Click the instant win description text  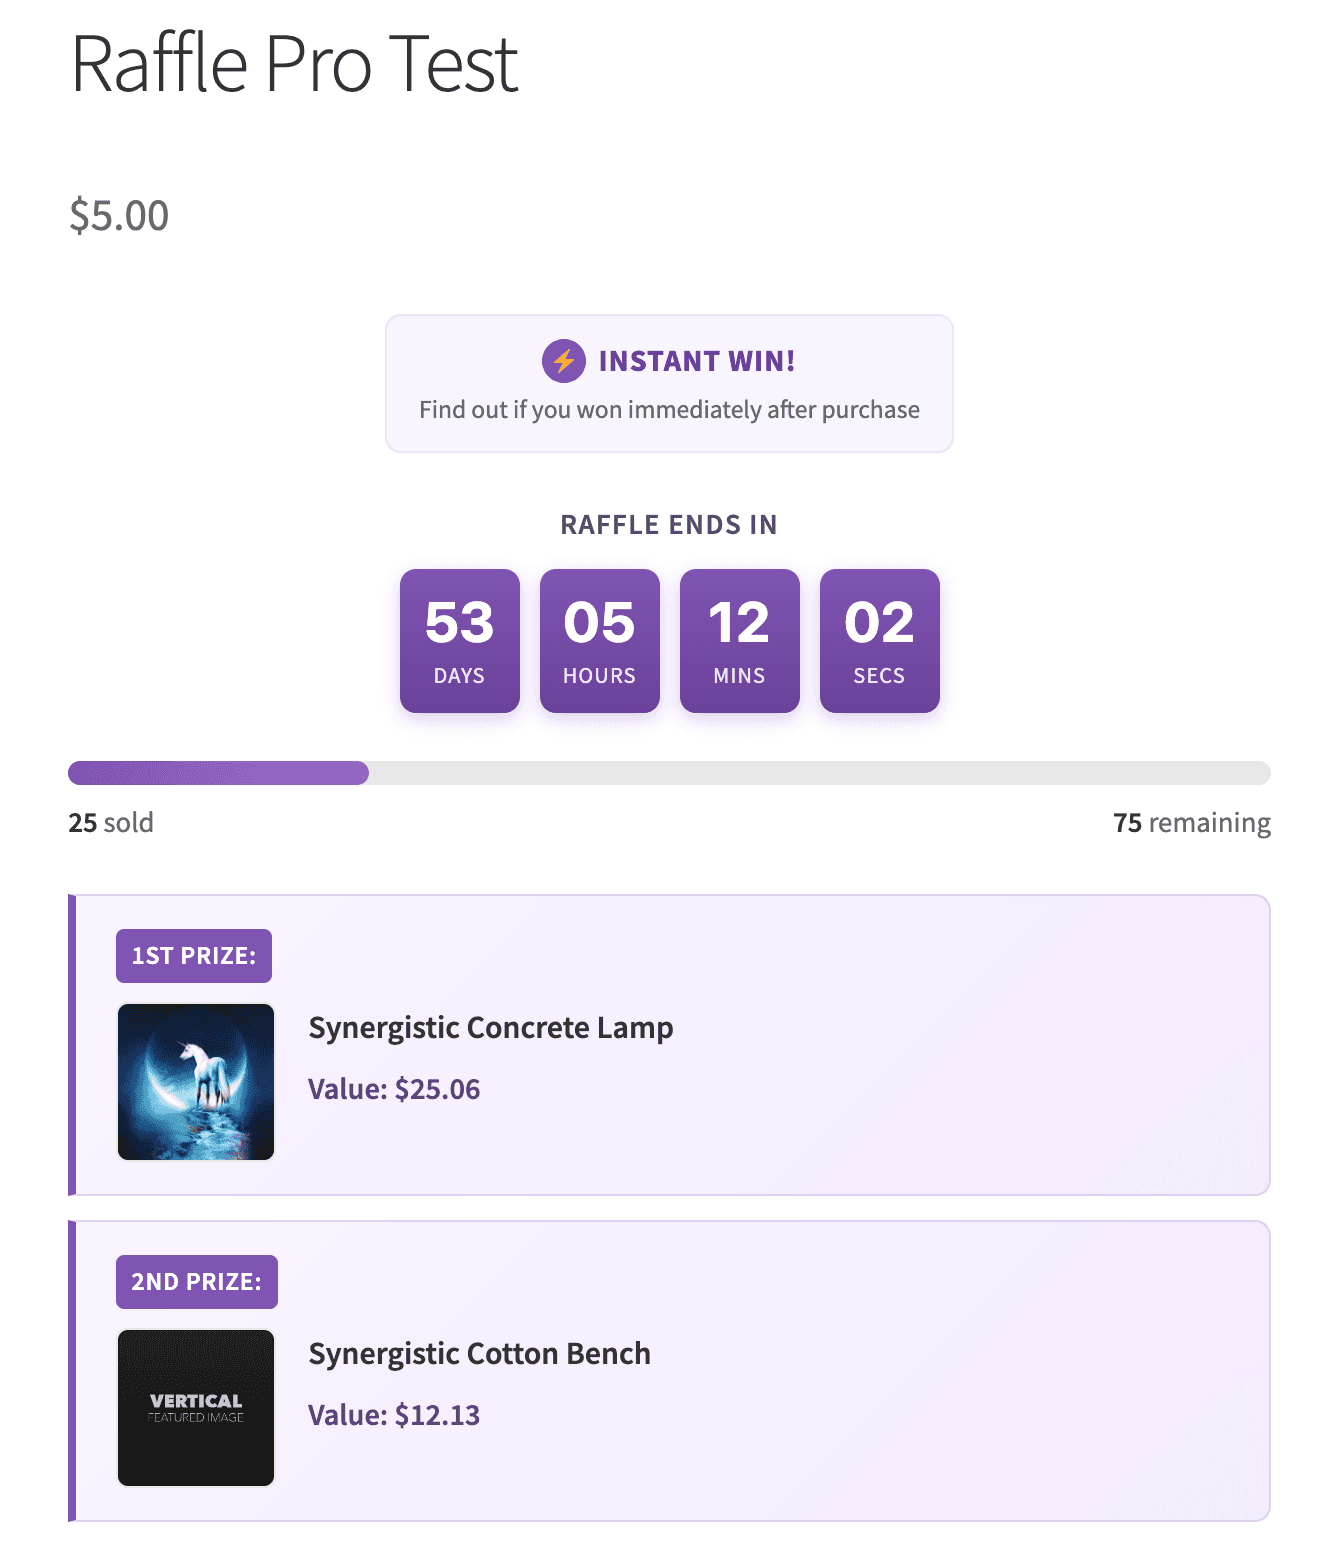669,410
